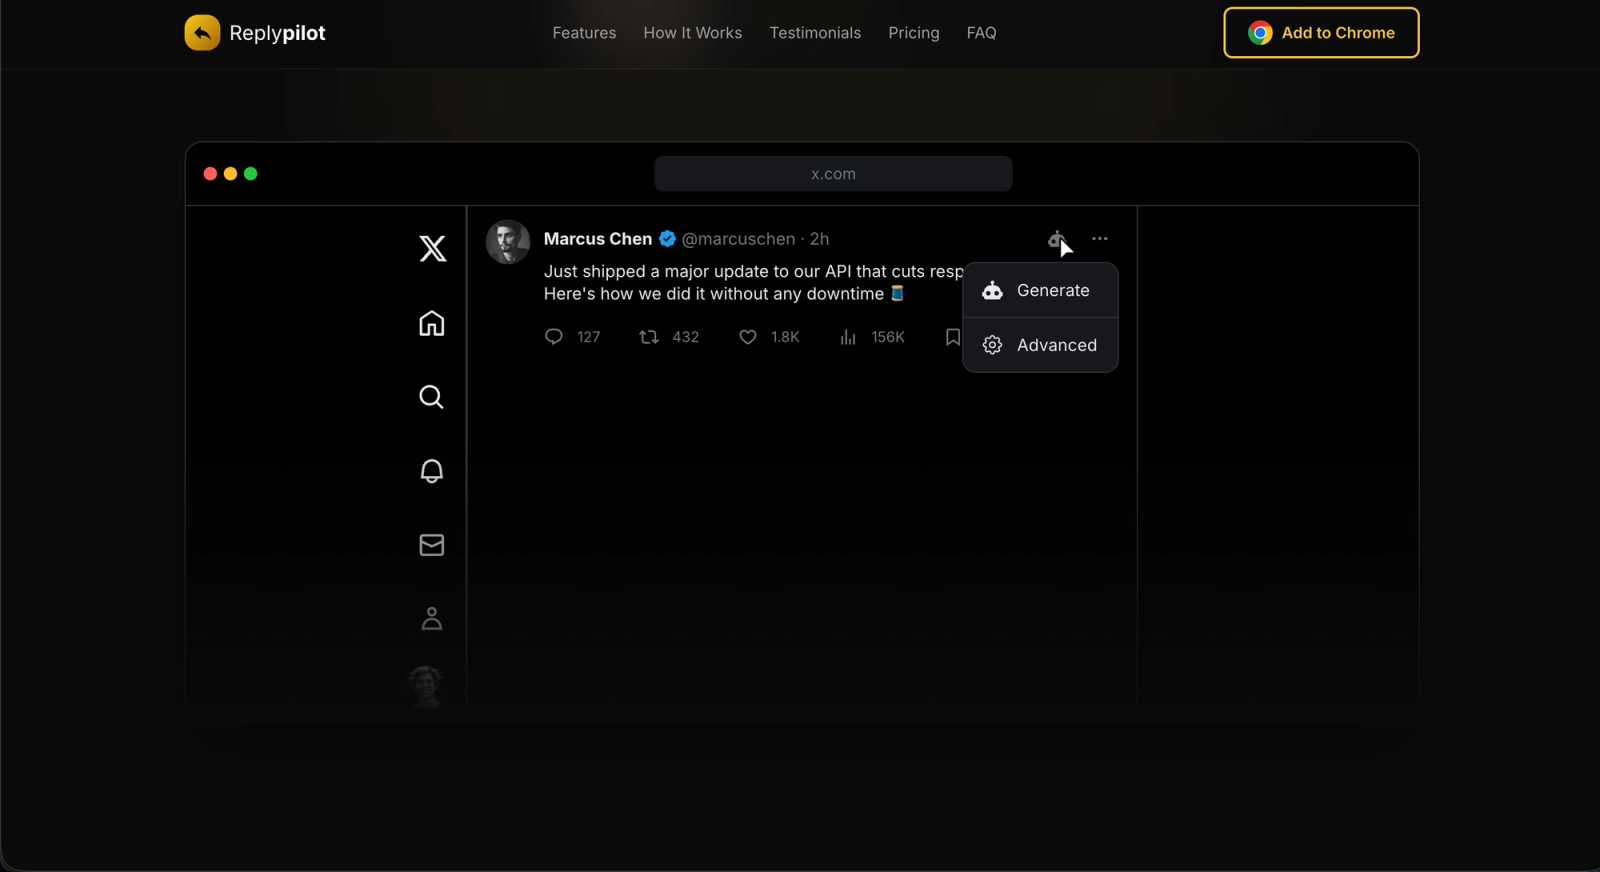The height and width of the screenshot is (872, 1600).
Task: Bookmark the tweet
Action: click(953, 337)
